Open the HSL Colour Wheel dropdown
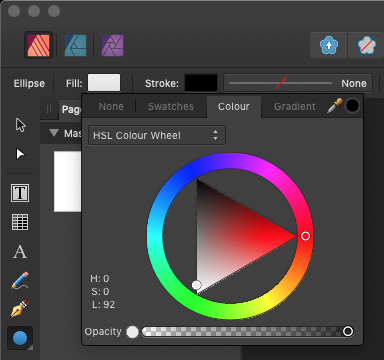 157,135
